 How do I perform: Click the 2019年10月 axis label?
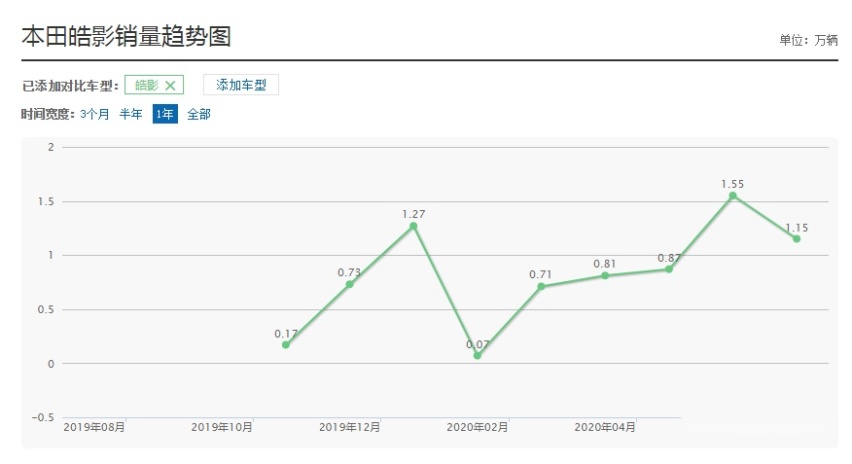[222, 427]
